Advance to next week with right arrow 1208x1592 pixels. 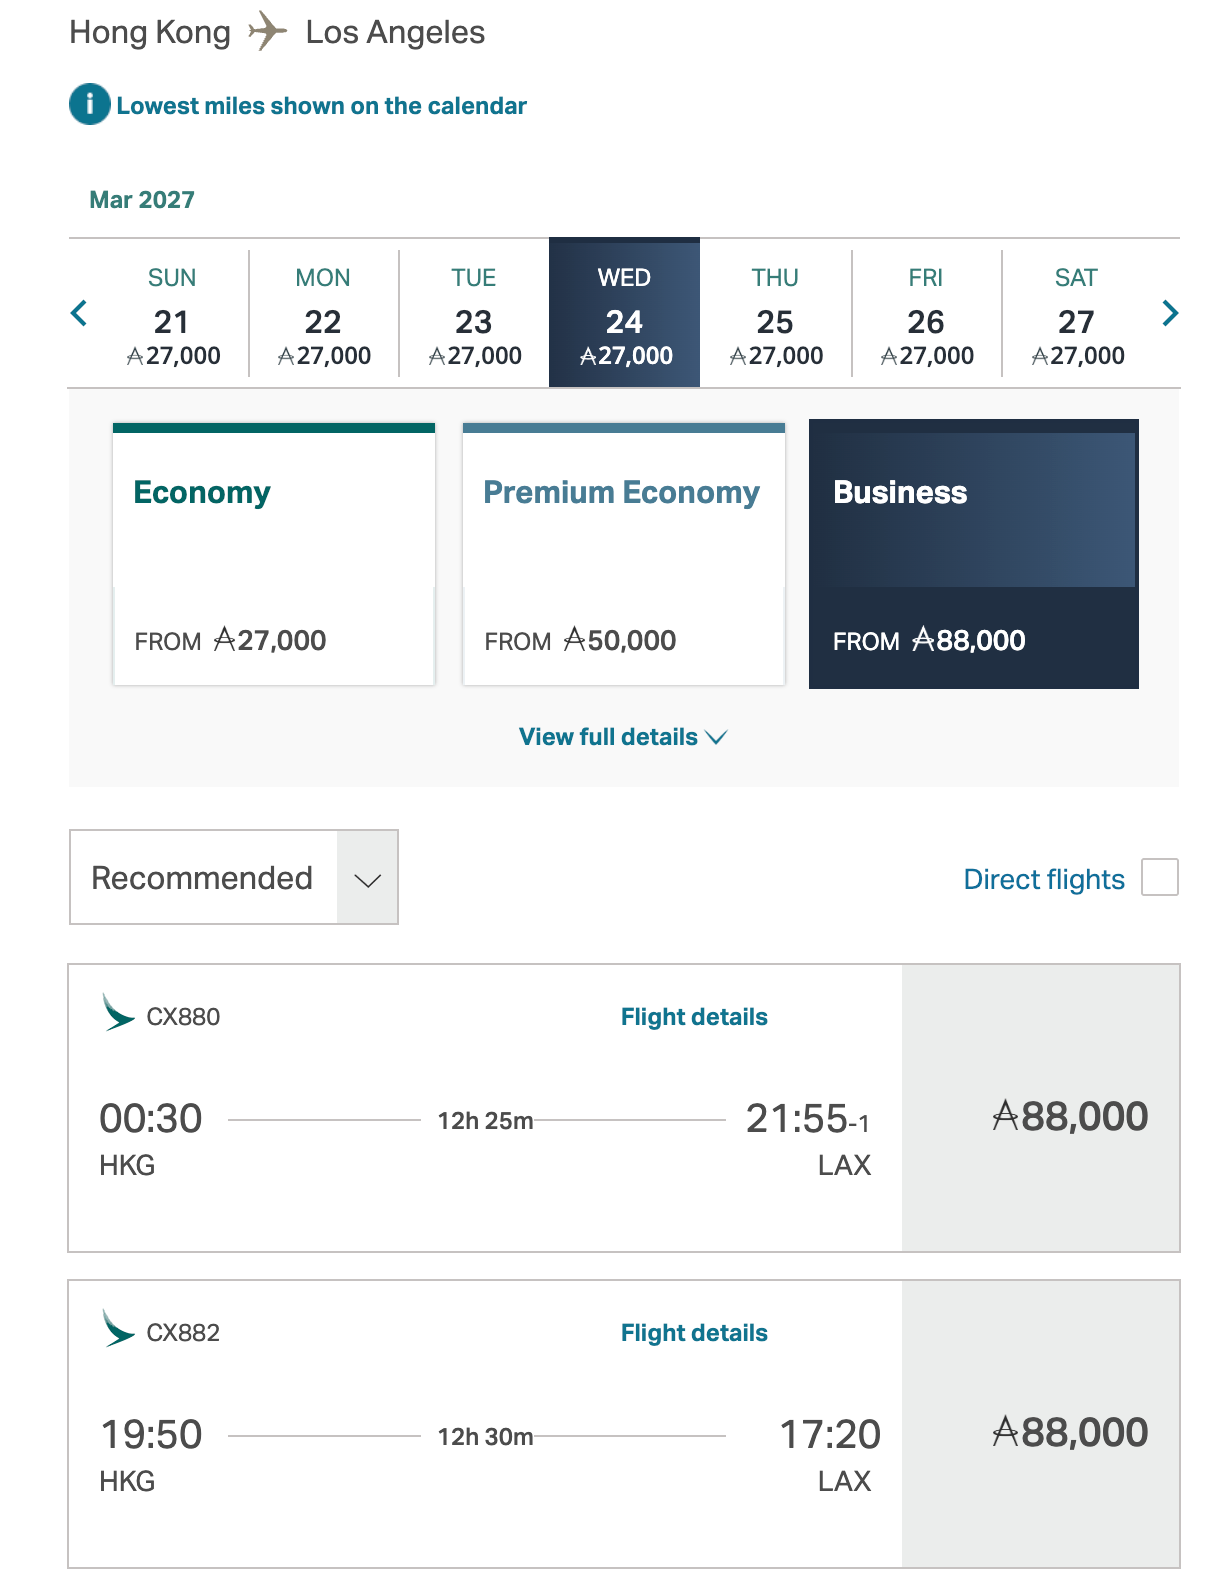pyautogui.click(x=1170, y=313)
